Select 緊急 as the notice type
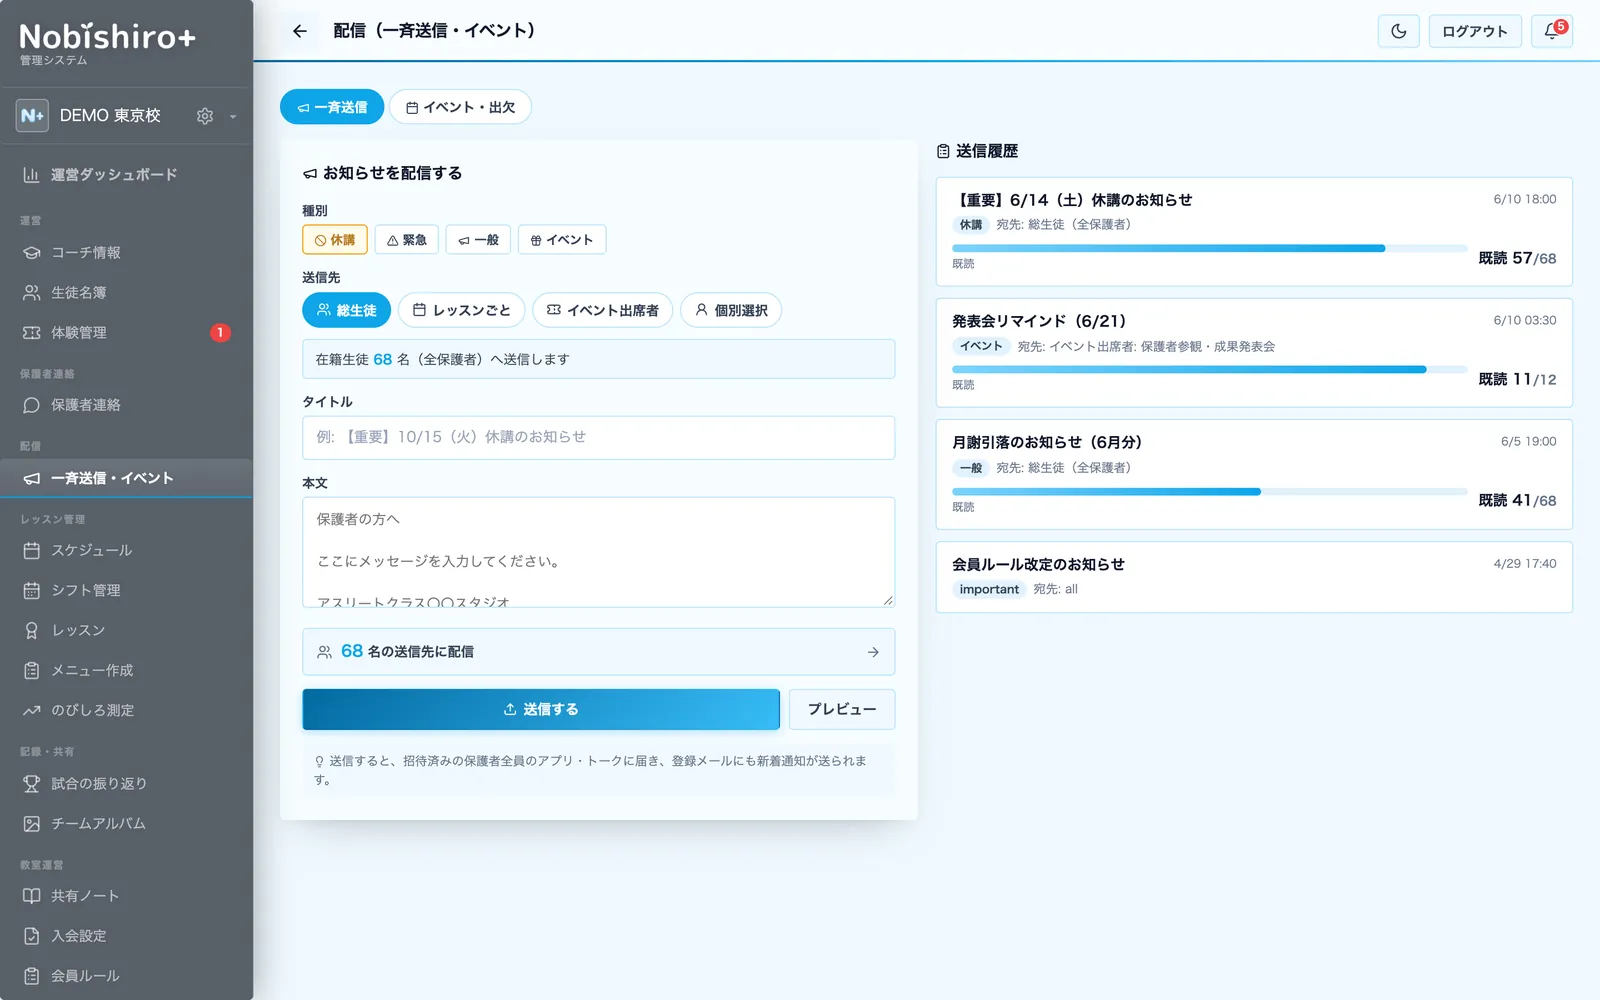Screen dimensions: 1600x1000 407,240
